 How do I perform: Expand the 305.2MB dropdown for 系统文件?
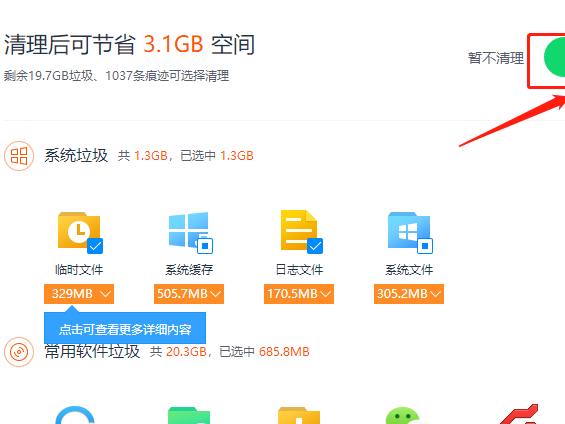(x=409, y=294)
